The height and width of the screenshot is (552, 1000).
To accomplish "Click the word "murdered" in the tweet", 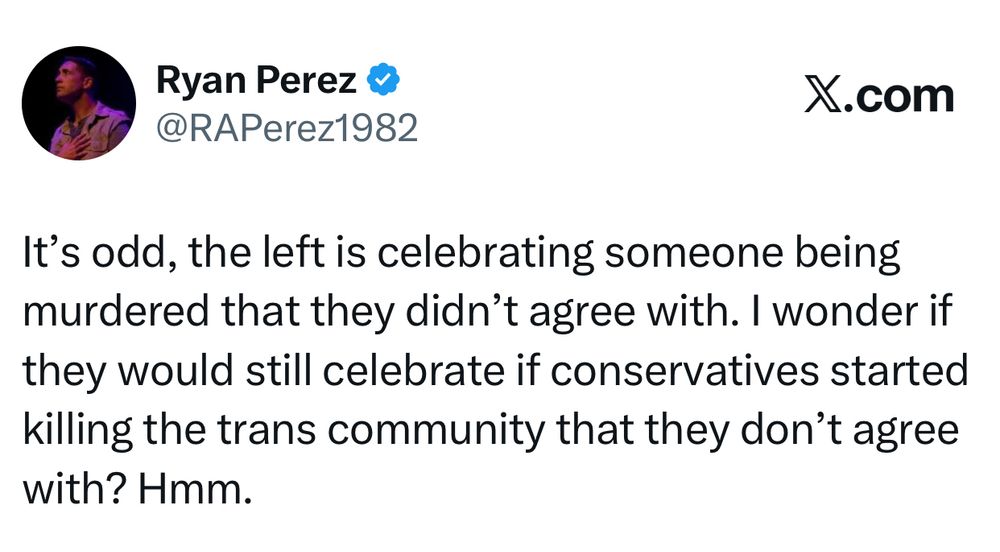I will click(116, 311).
